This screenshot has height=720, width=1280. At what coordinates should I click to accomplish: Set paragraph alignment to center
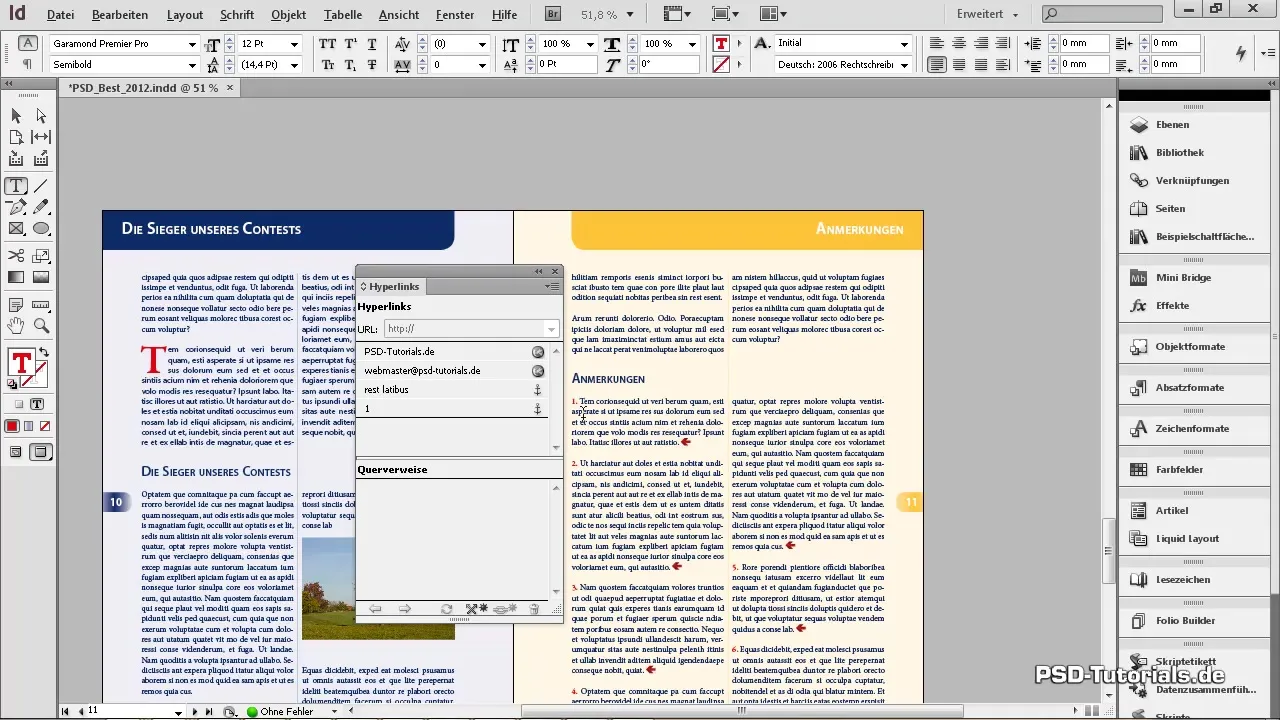click(x=959, y=43)
